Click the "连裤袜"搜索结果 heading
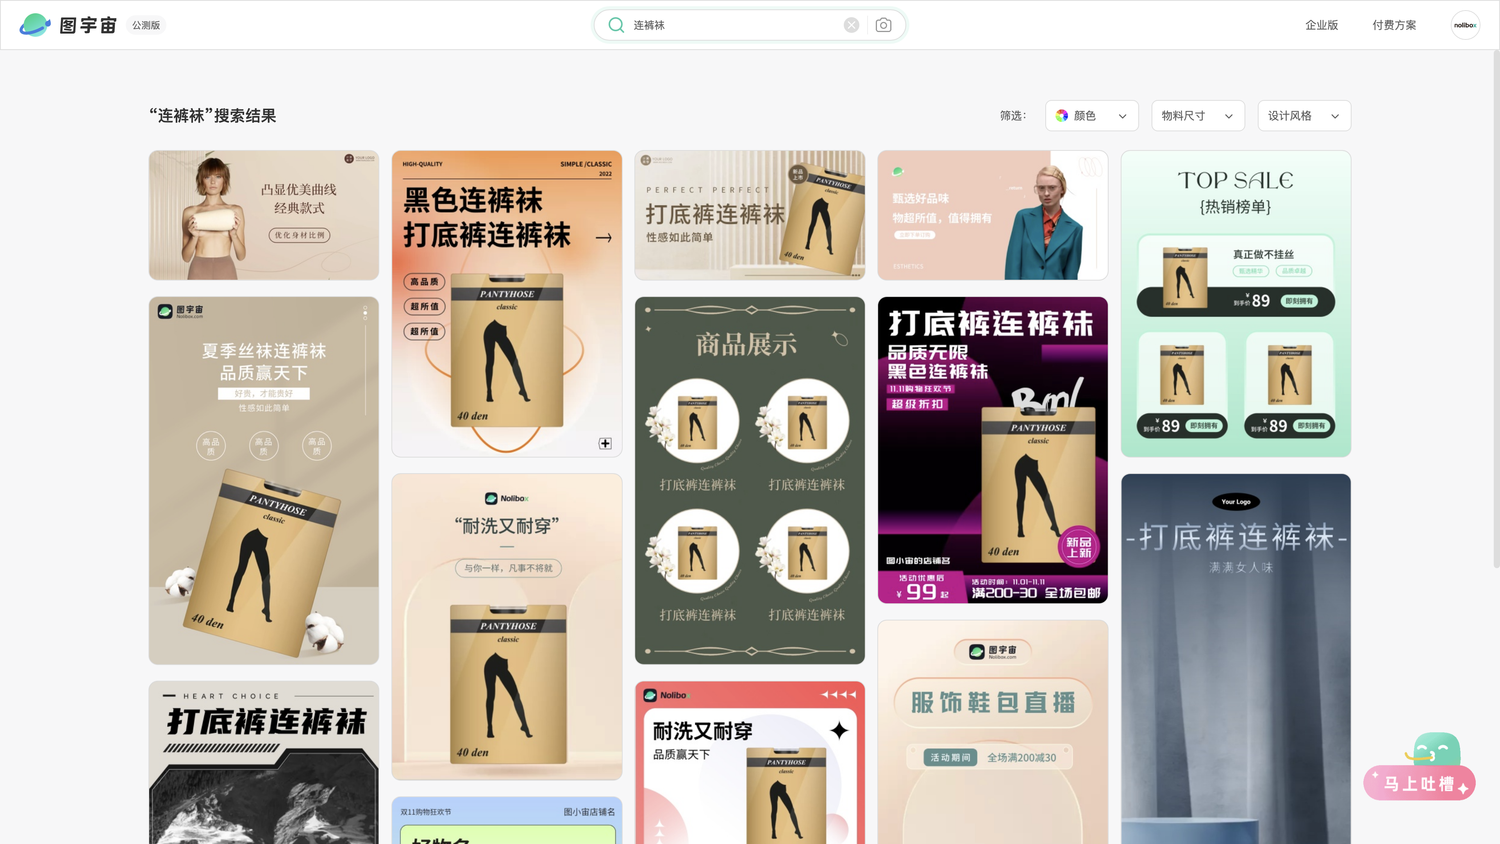1500x844 pixels. point(213,116)
